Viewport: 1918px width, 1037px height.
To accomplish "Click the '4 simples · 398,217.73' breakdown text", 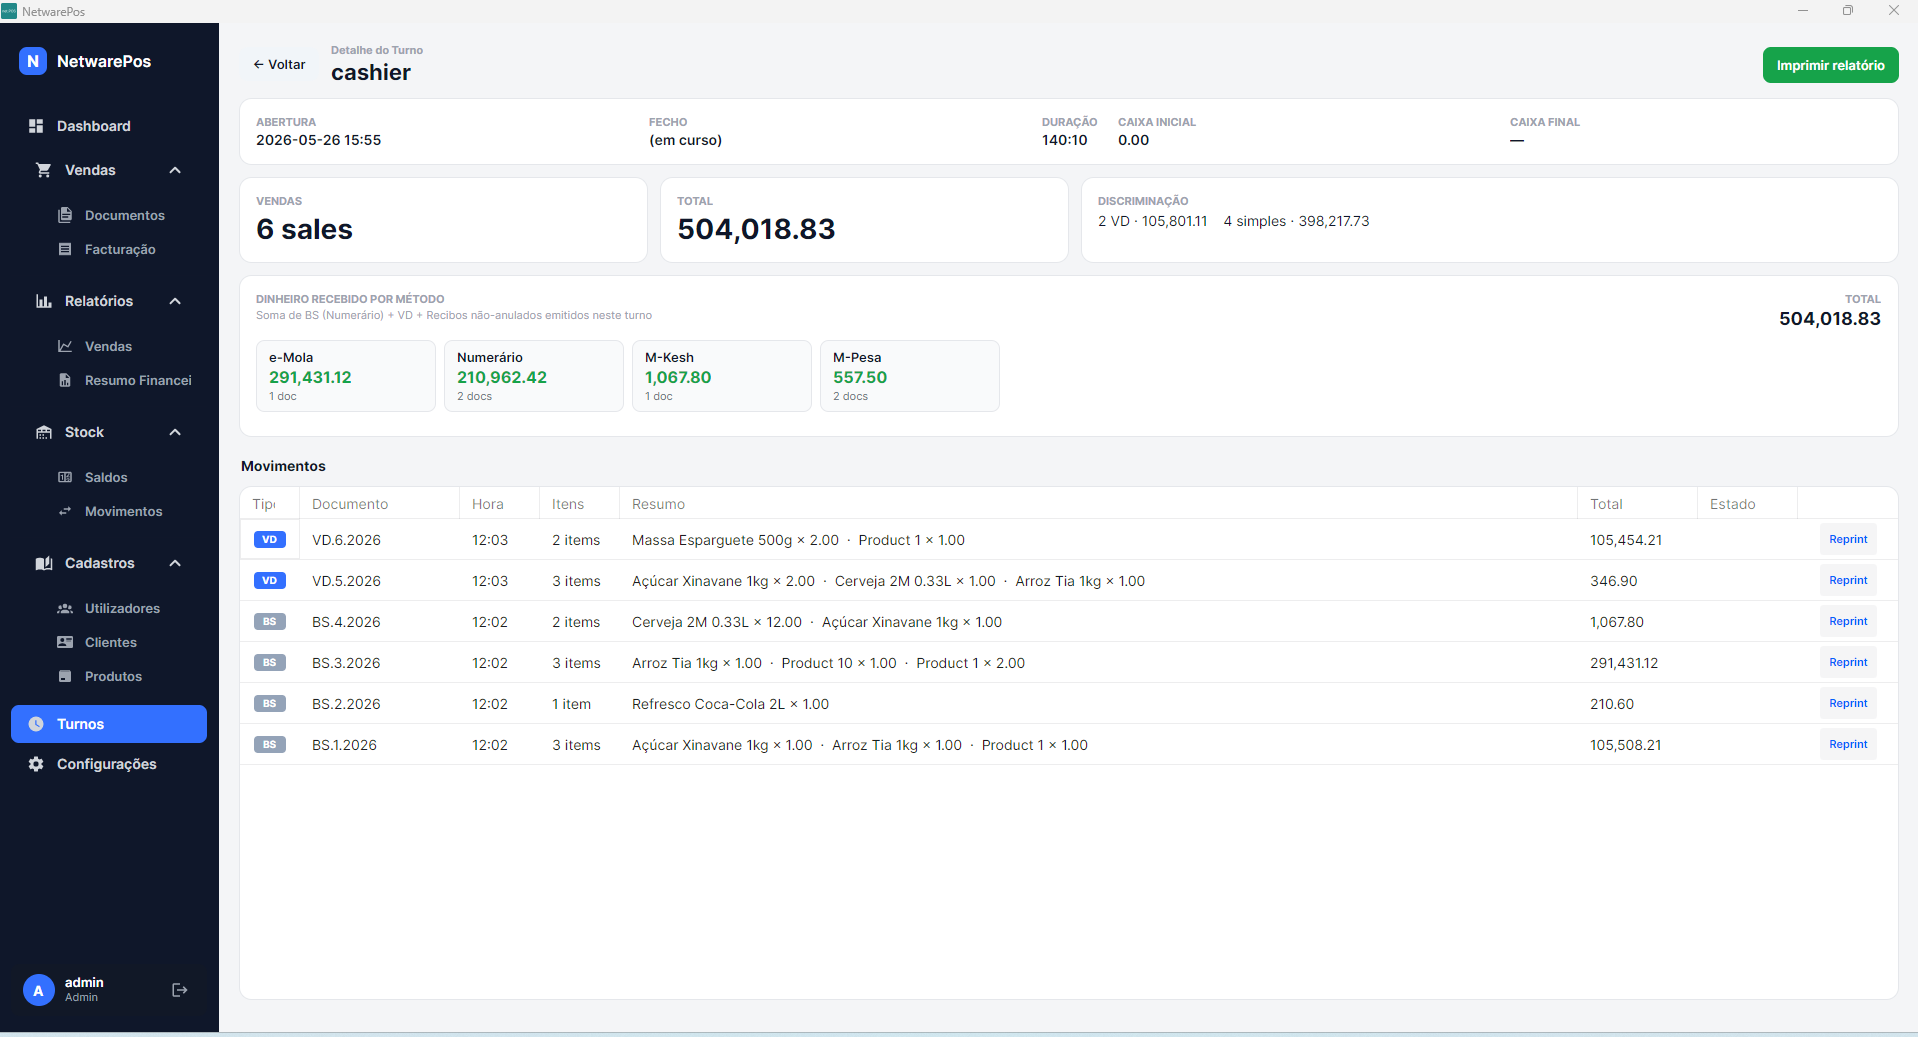I will [1296, 221].
